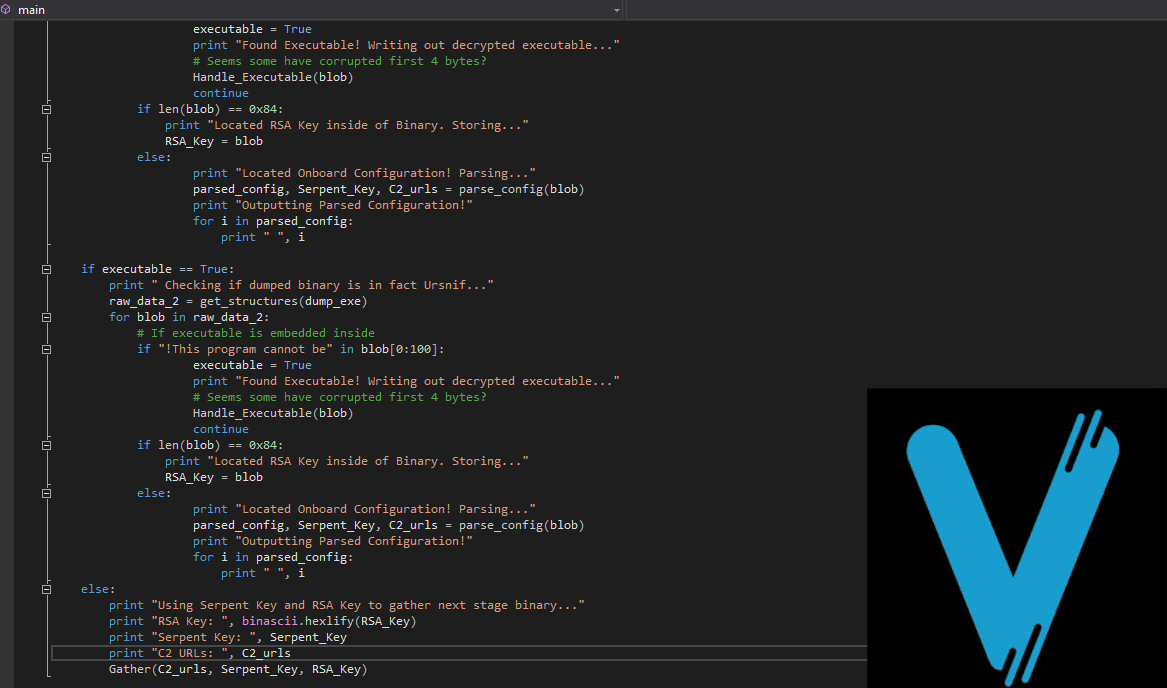Fold the second 'if len(blob) == 0x84' block
1167x688 pixels.
46,445
